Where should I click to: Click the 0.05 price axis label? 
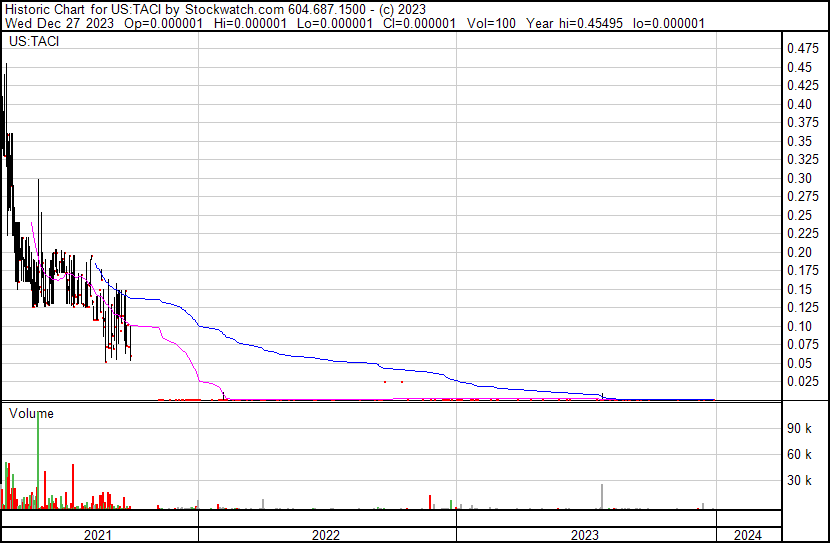click(x=799, y=364)
